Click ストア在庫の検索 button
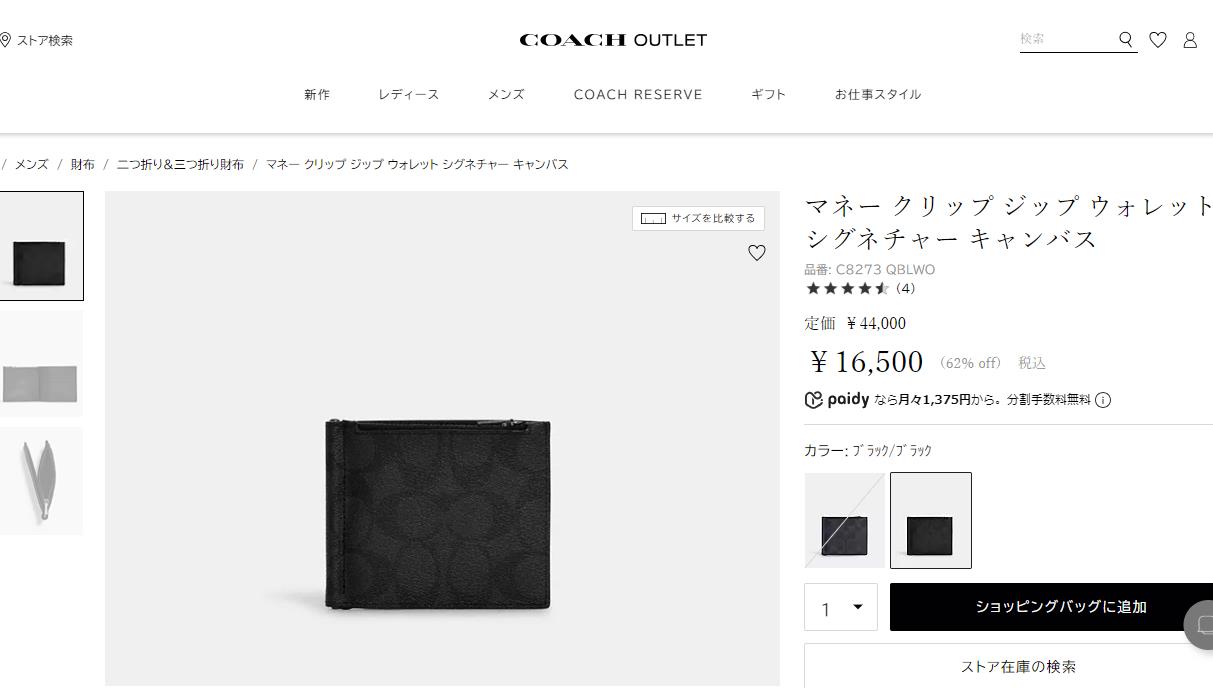The image size is (1213, 688). click(1018, 665)
